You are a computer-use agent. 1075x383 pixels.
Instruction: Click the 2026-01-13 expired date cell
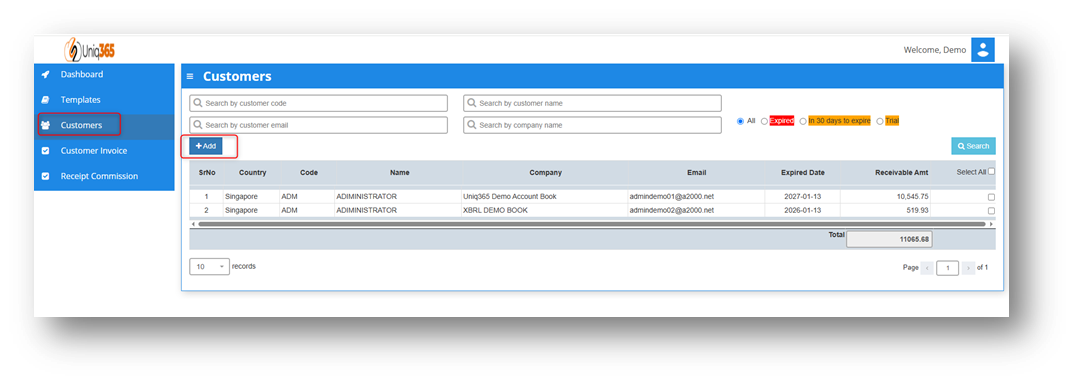coord(802,210)
